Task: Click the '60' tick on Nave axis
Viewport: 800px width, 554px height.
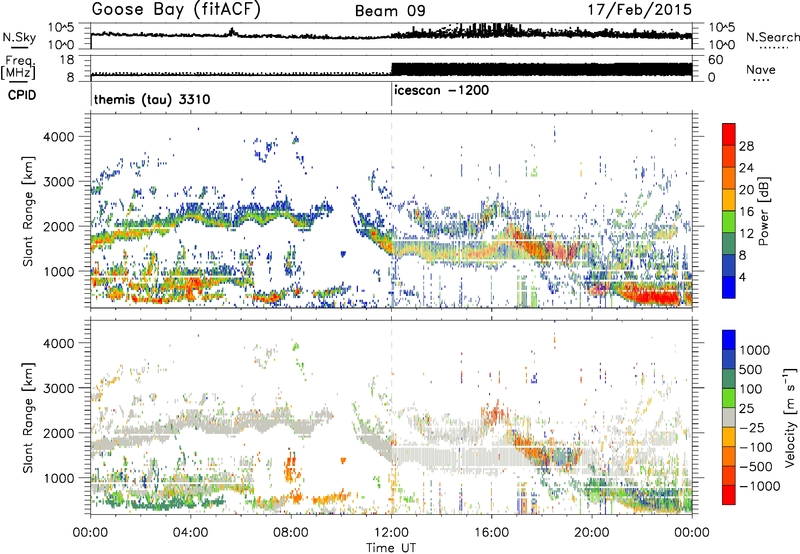Action: click(716, 60)
